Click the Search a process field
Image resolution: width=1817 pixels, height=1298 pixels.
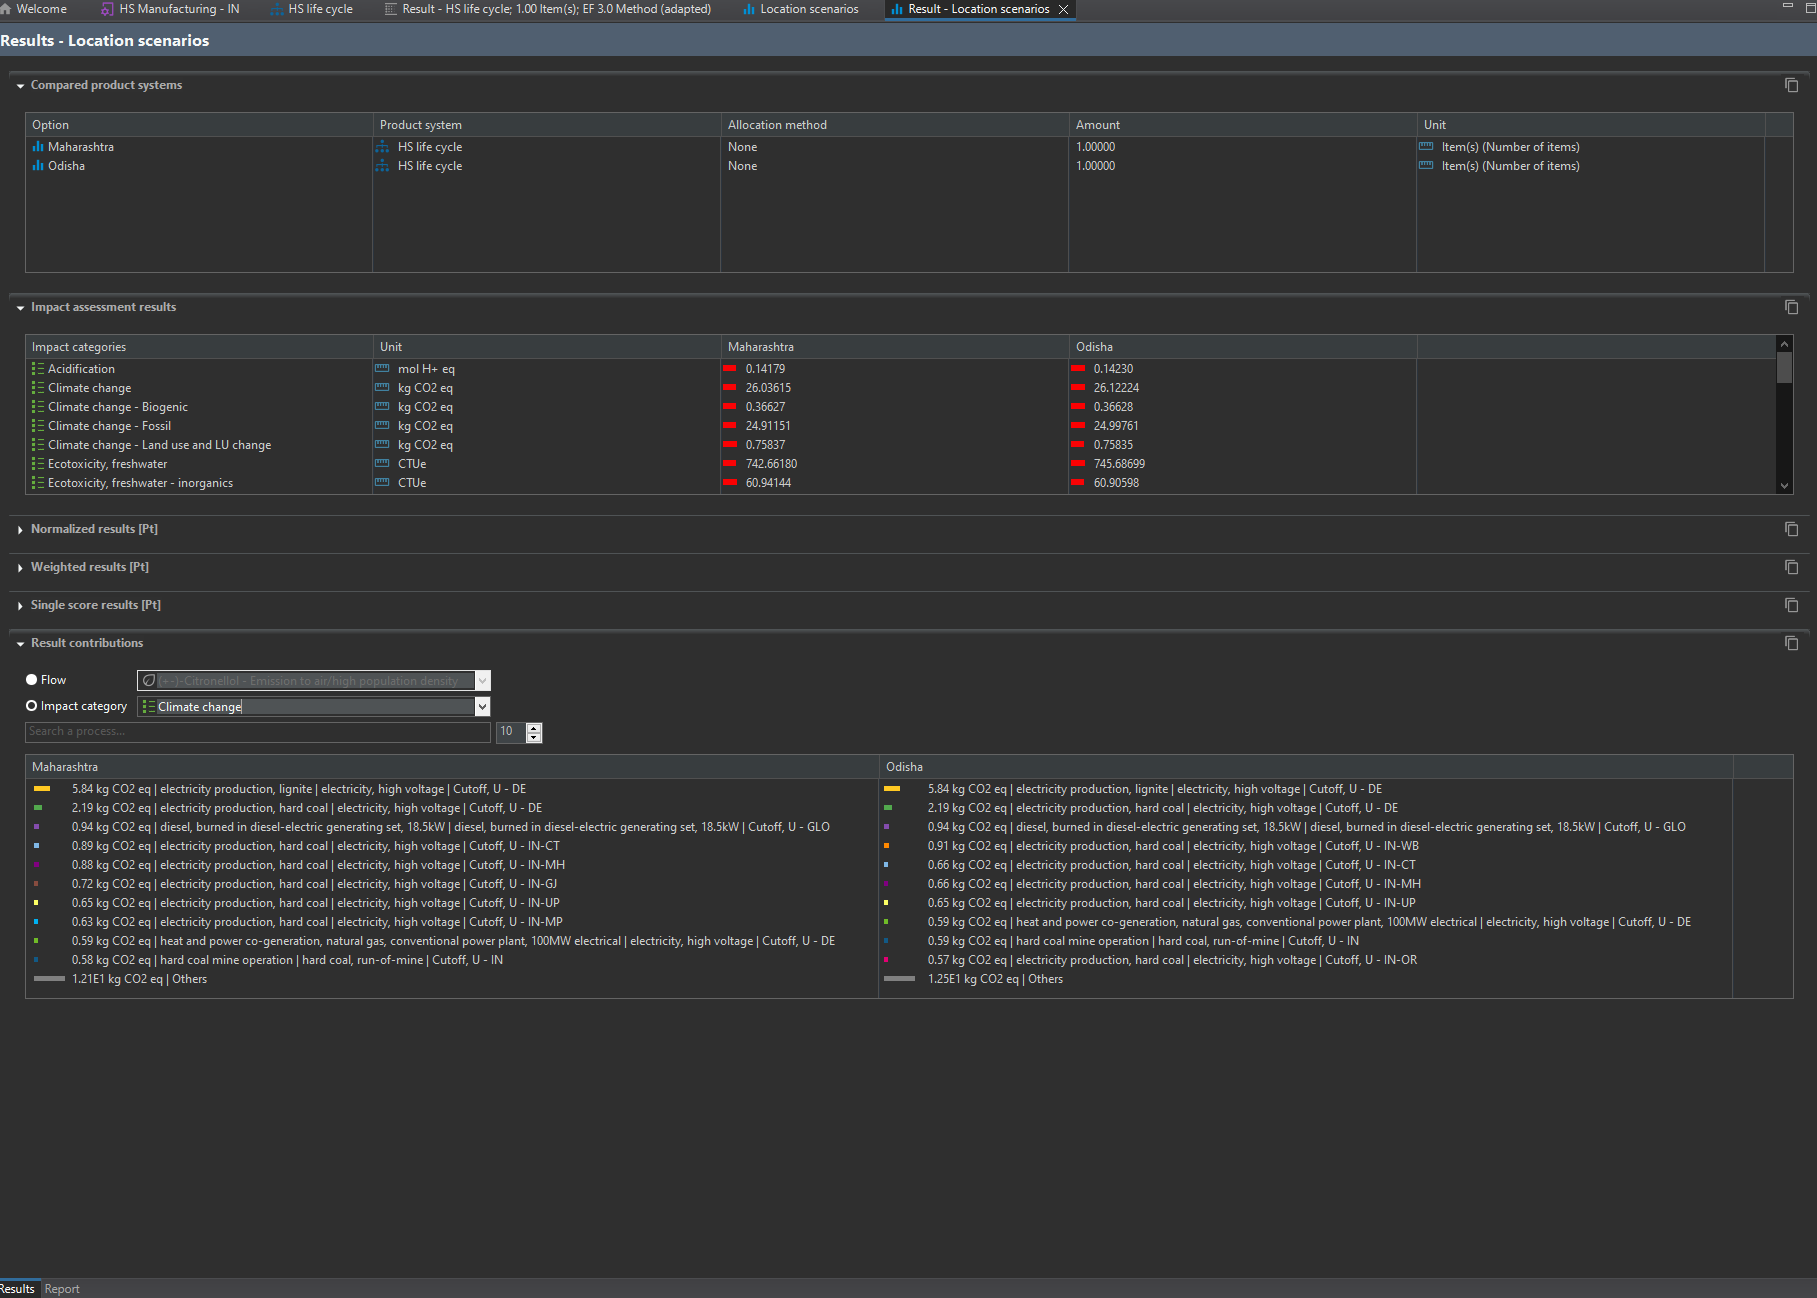tap(257, 732)
